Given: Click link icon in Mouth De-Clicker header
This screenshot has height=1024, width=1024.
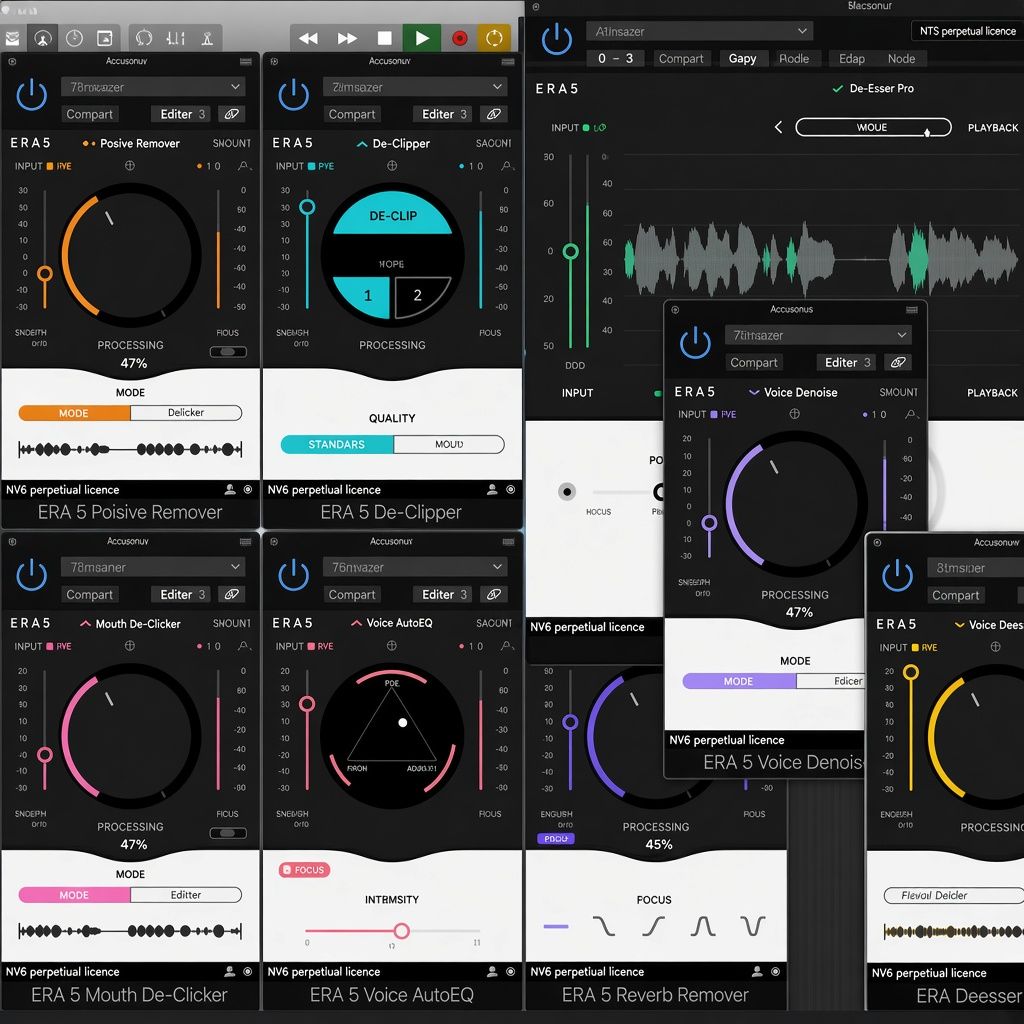Looking at the screenshot, I should pyautogui.click(x=231, y=594).
